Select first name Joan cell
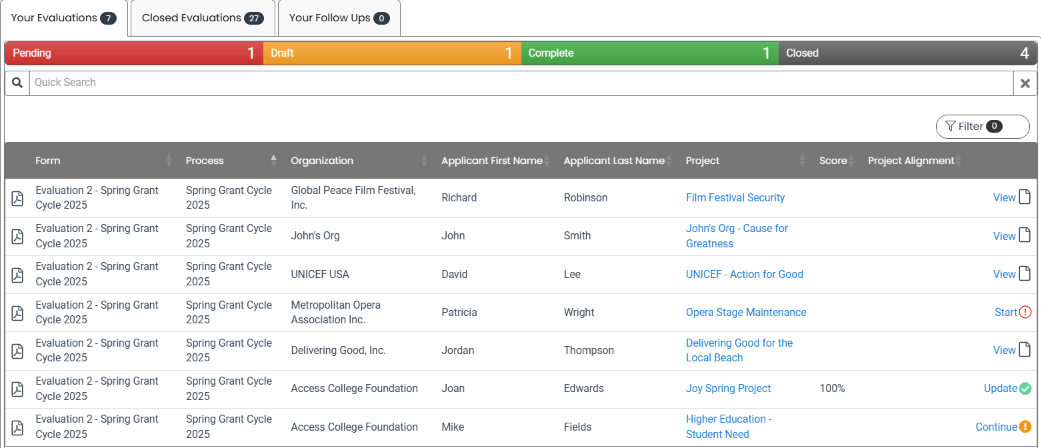Viewport: 1041px width, 448px height. (452, 388)
